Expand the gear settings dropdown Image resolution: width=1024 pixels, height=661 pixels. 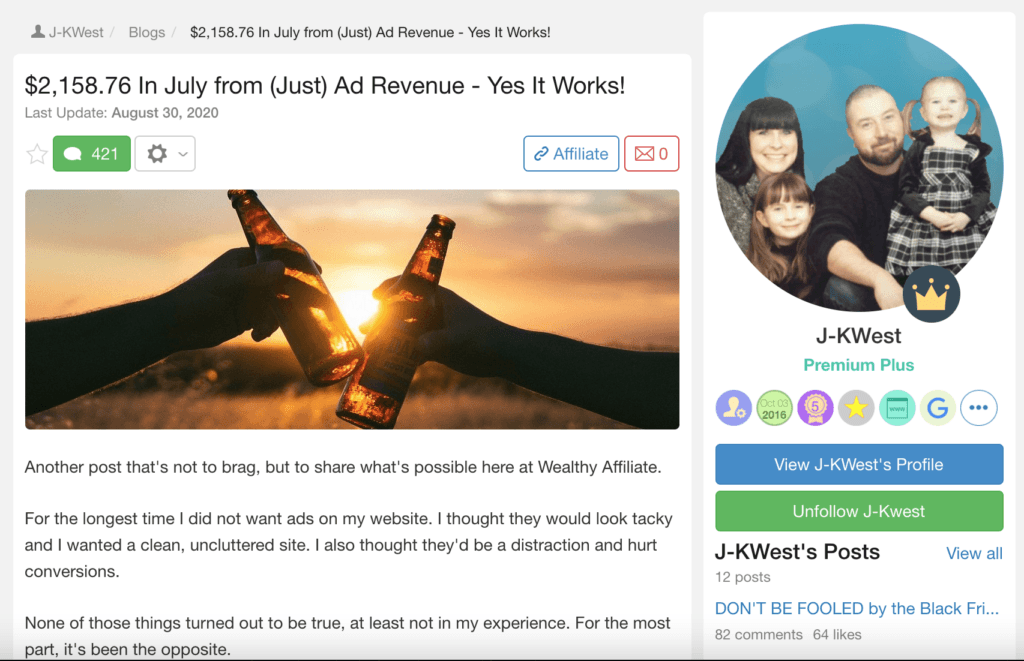click(x=165, y=153)
